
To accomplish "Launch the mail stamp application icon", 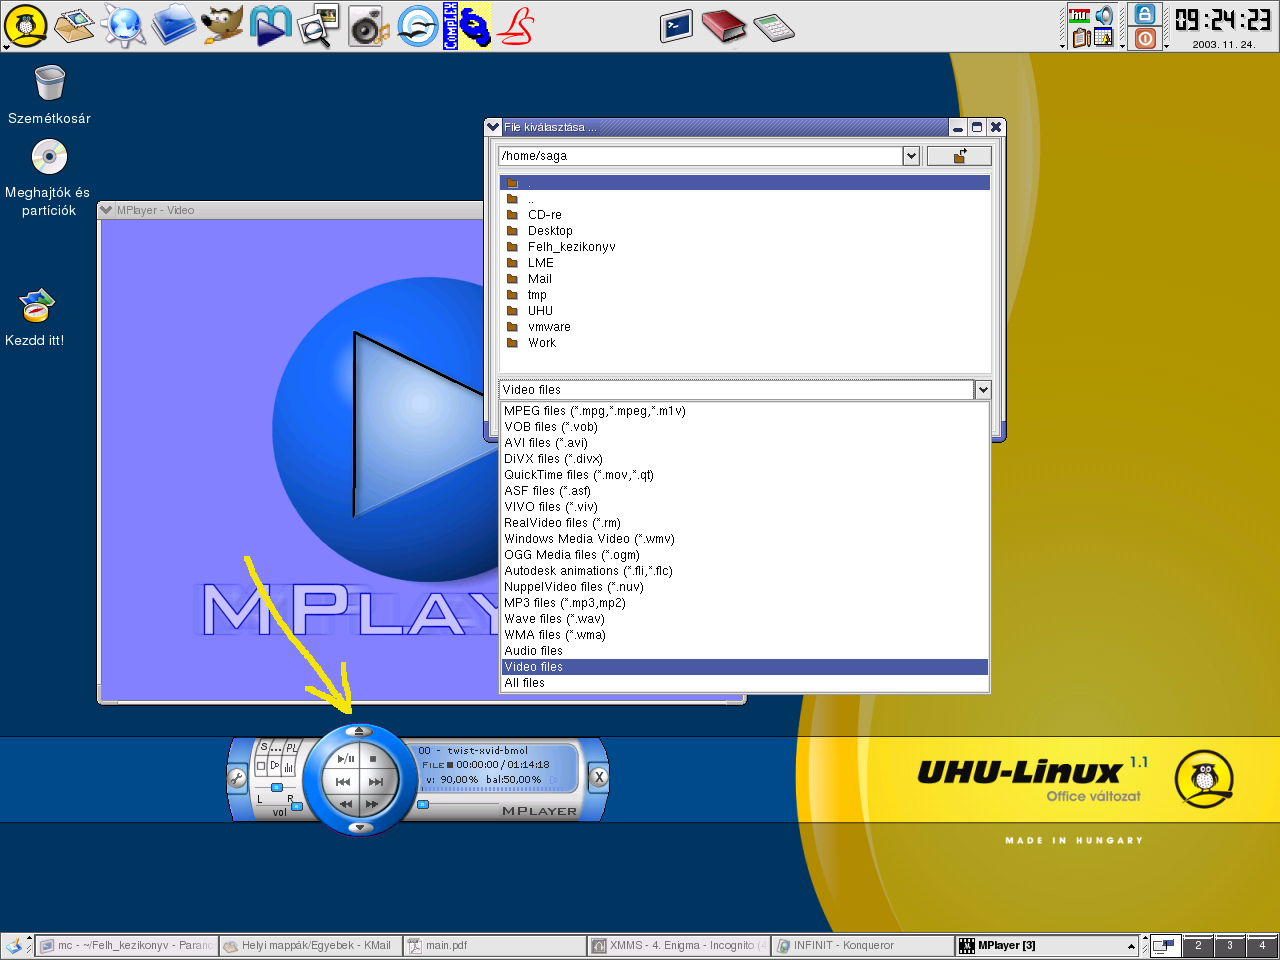I will pos(74,26).
